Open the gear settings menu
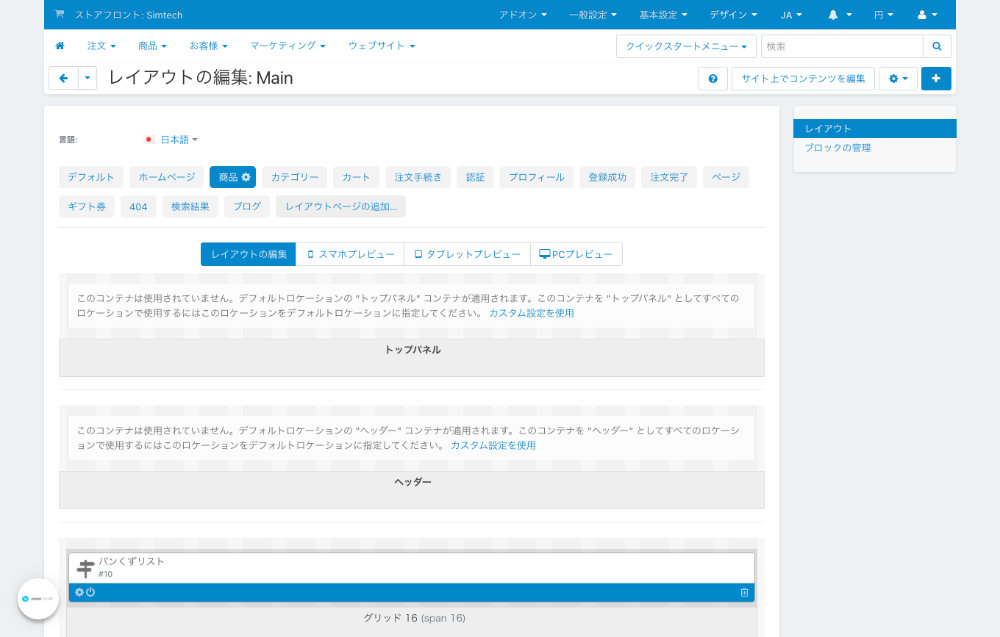This screenshot has height=637, width=1000. click(898, 78)
